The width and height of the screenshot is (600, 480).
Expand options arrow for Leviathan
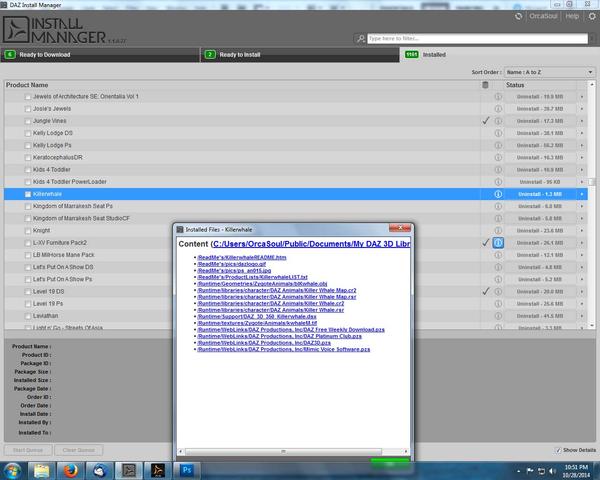(582, 316)
